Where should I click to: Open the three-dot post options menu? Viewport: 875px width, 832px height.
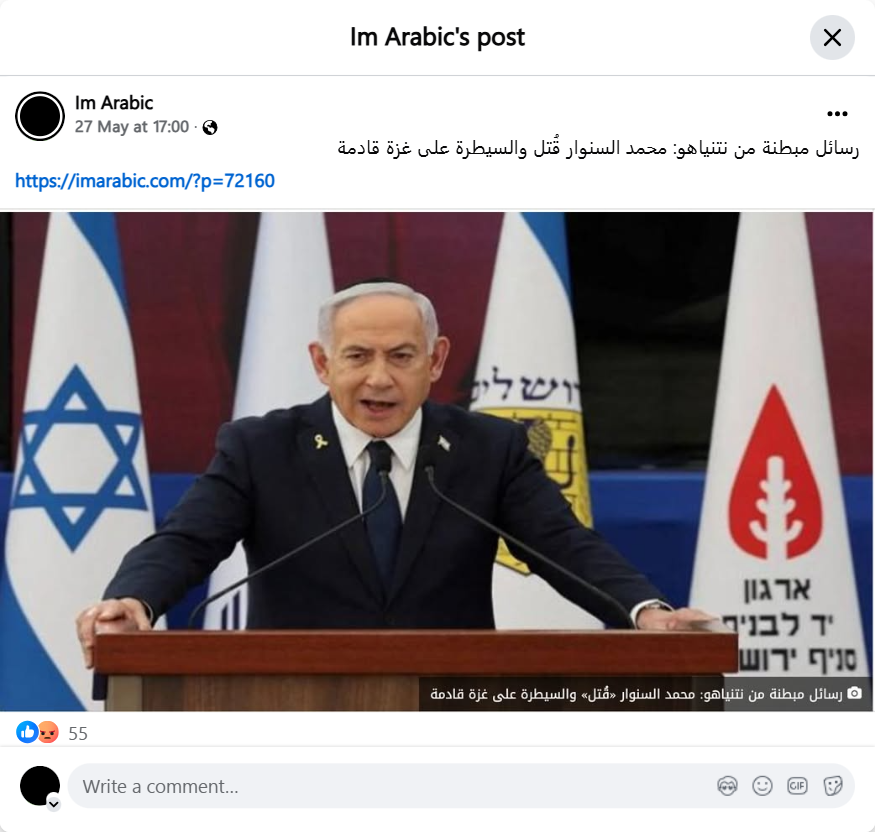pyautogui.click(x=837, y=114)
